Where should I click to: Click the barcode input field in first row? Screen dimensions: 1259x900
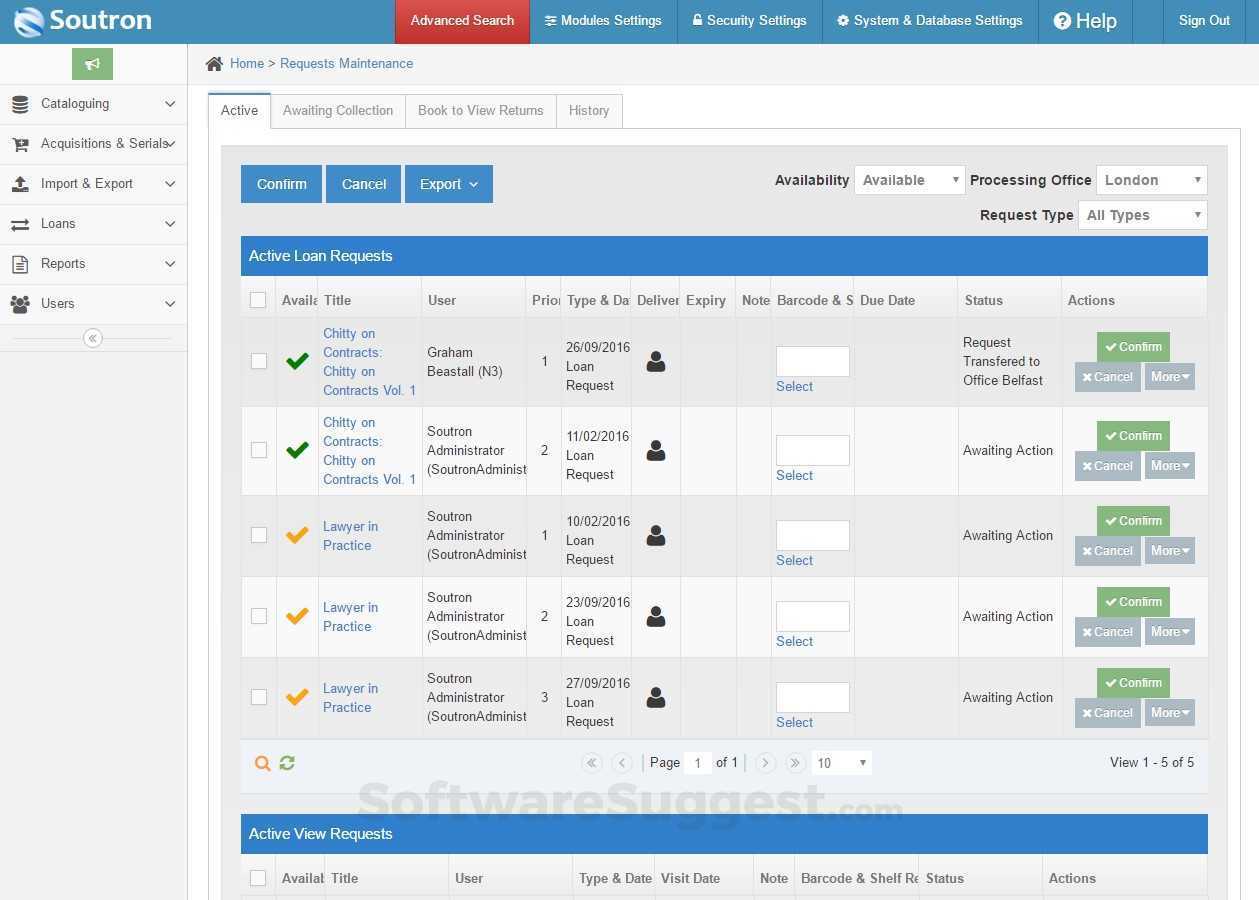[812, 361]
